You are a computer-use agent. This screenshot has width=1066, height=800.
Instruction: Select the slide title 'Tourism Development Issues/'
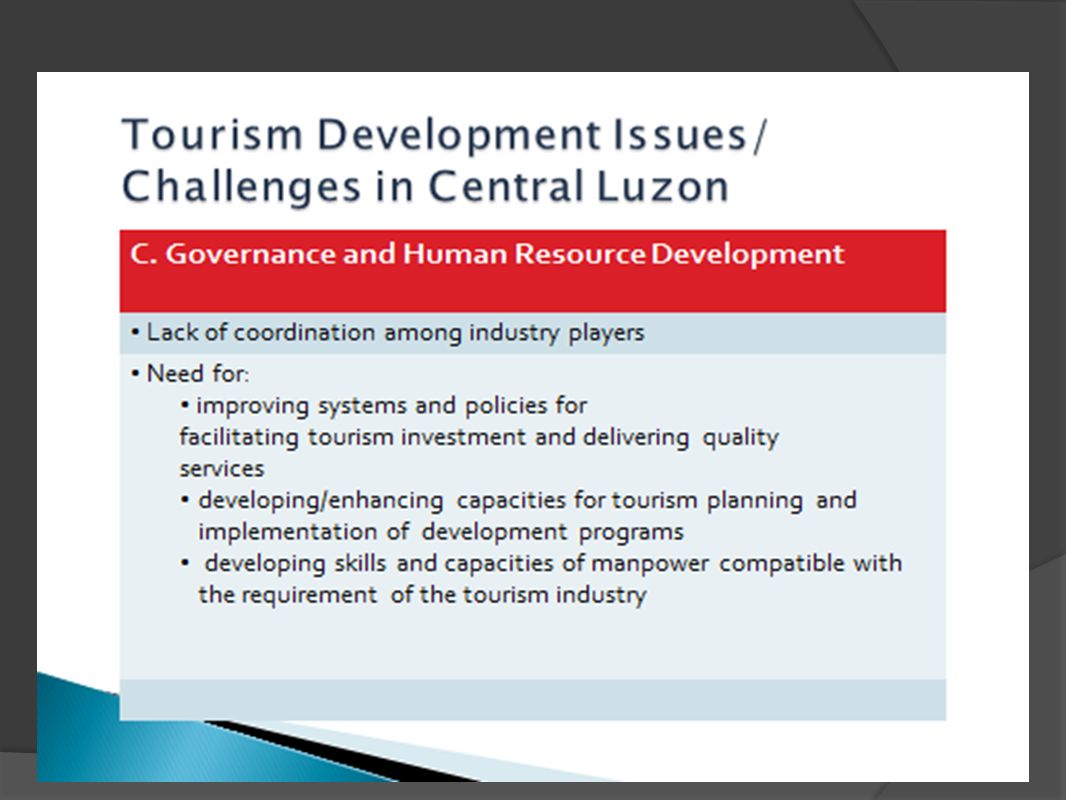[x=445, y=135]
